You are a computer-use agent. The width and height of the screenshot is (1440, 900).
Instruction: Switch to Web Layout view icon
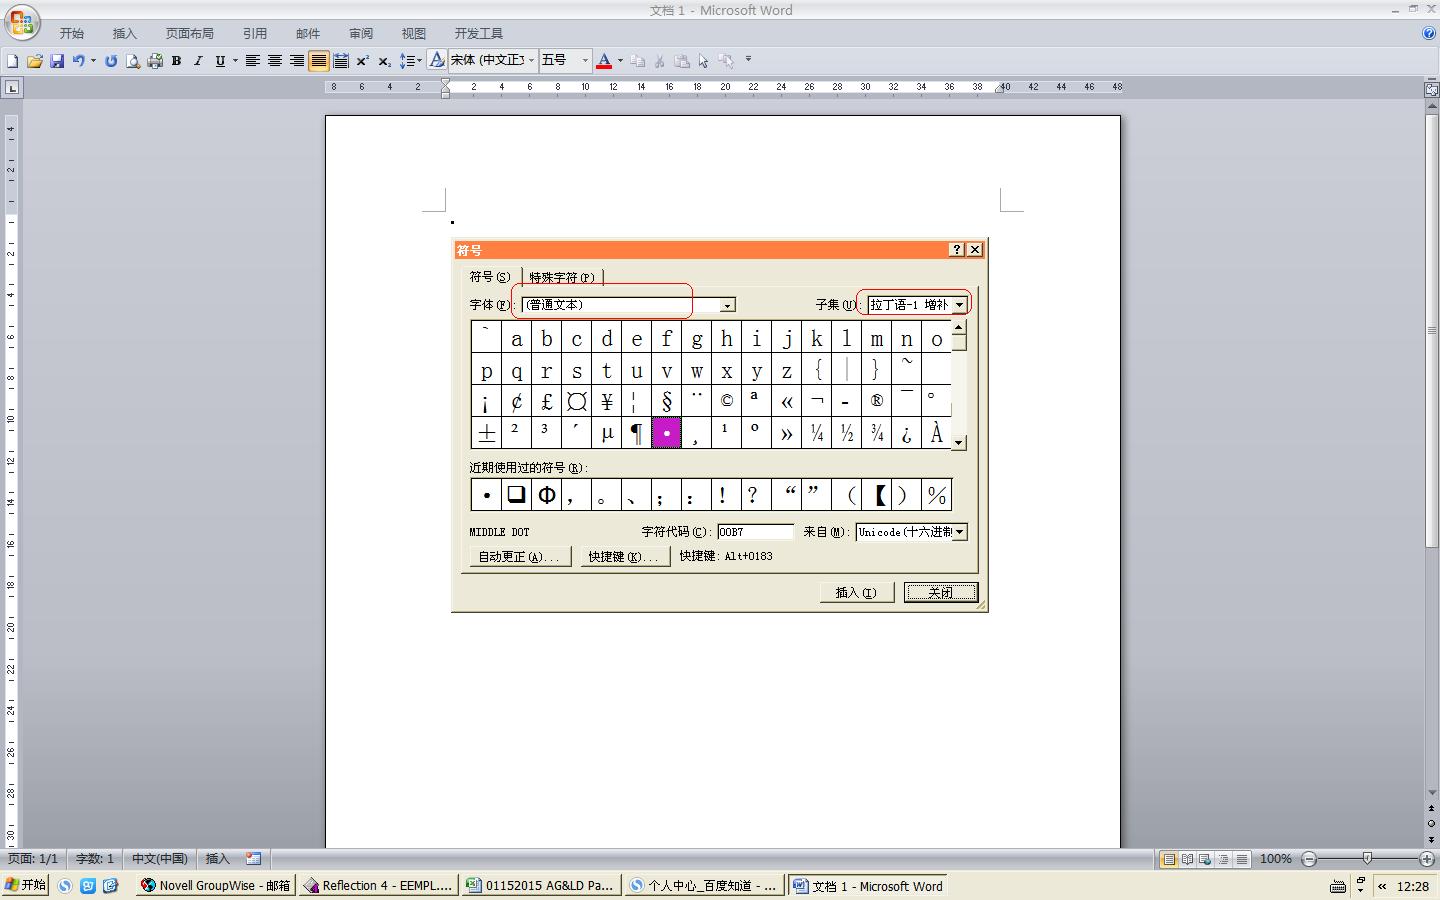tap(1205, 859)
